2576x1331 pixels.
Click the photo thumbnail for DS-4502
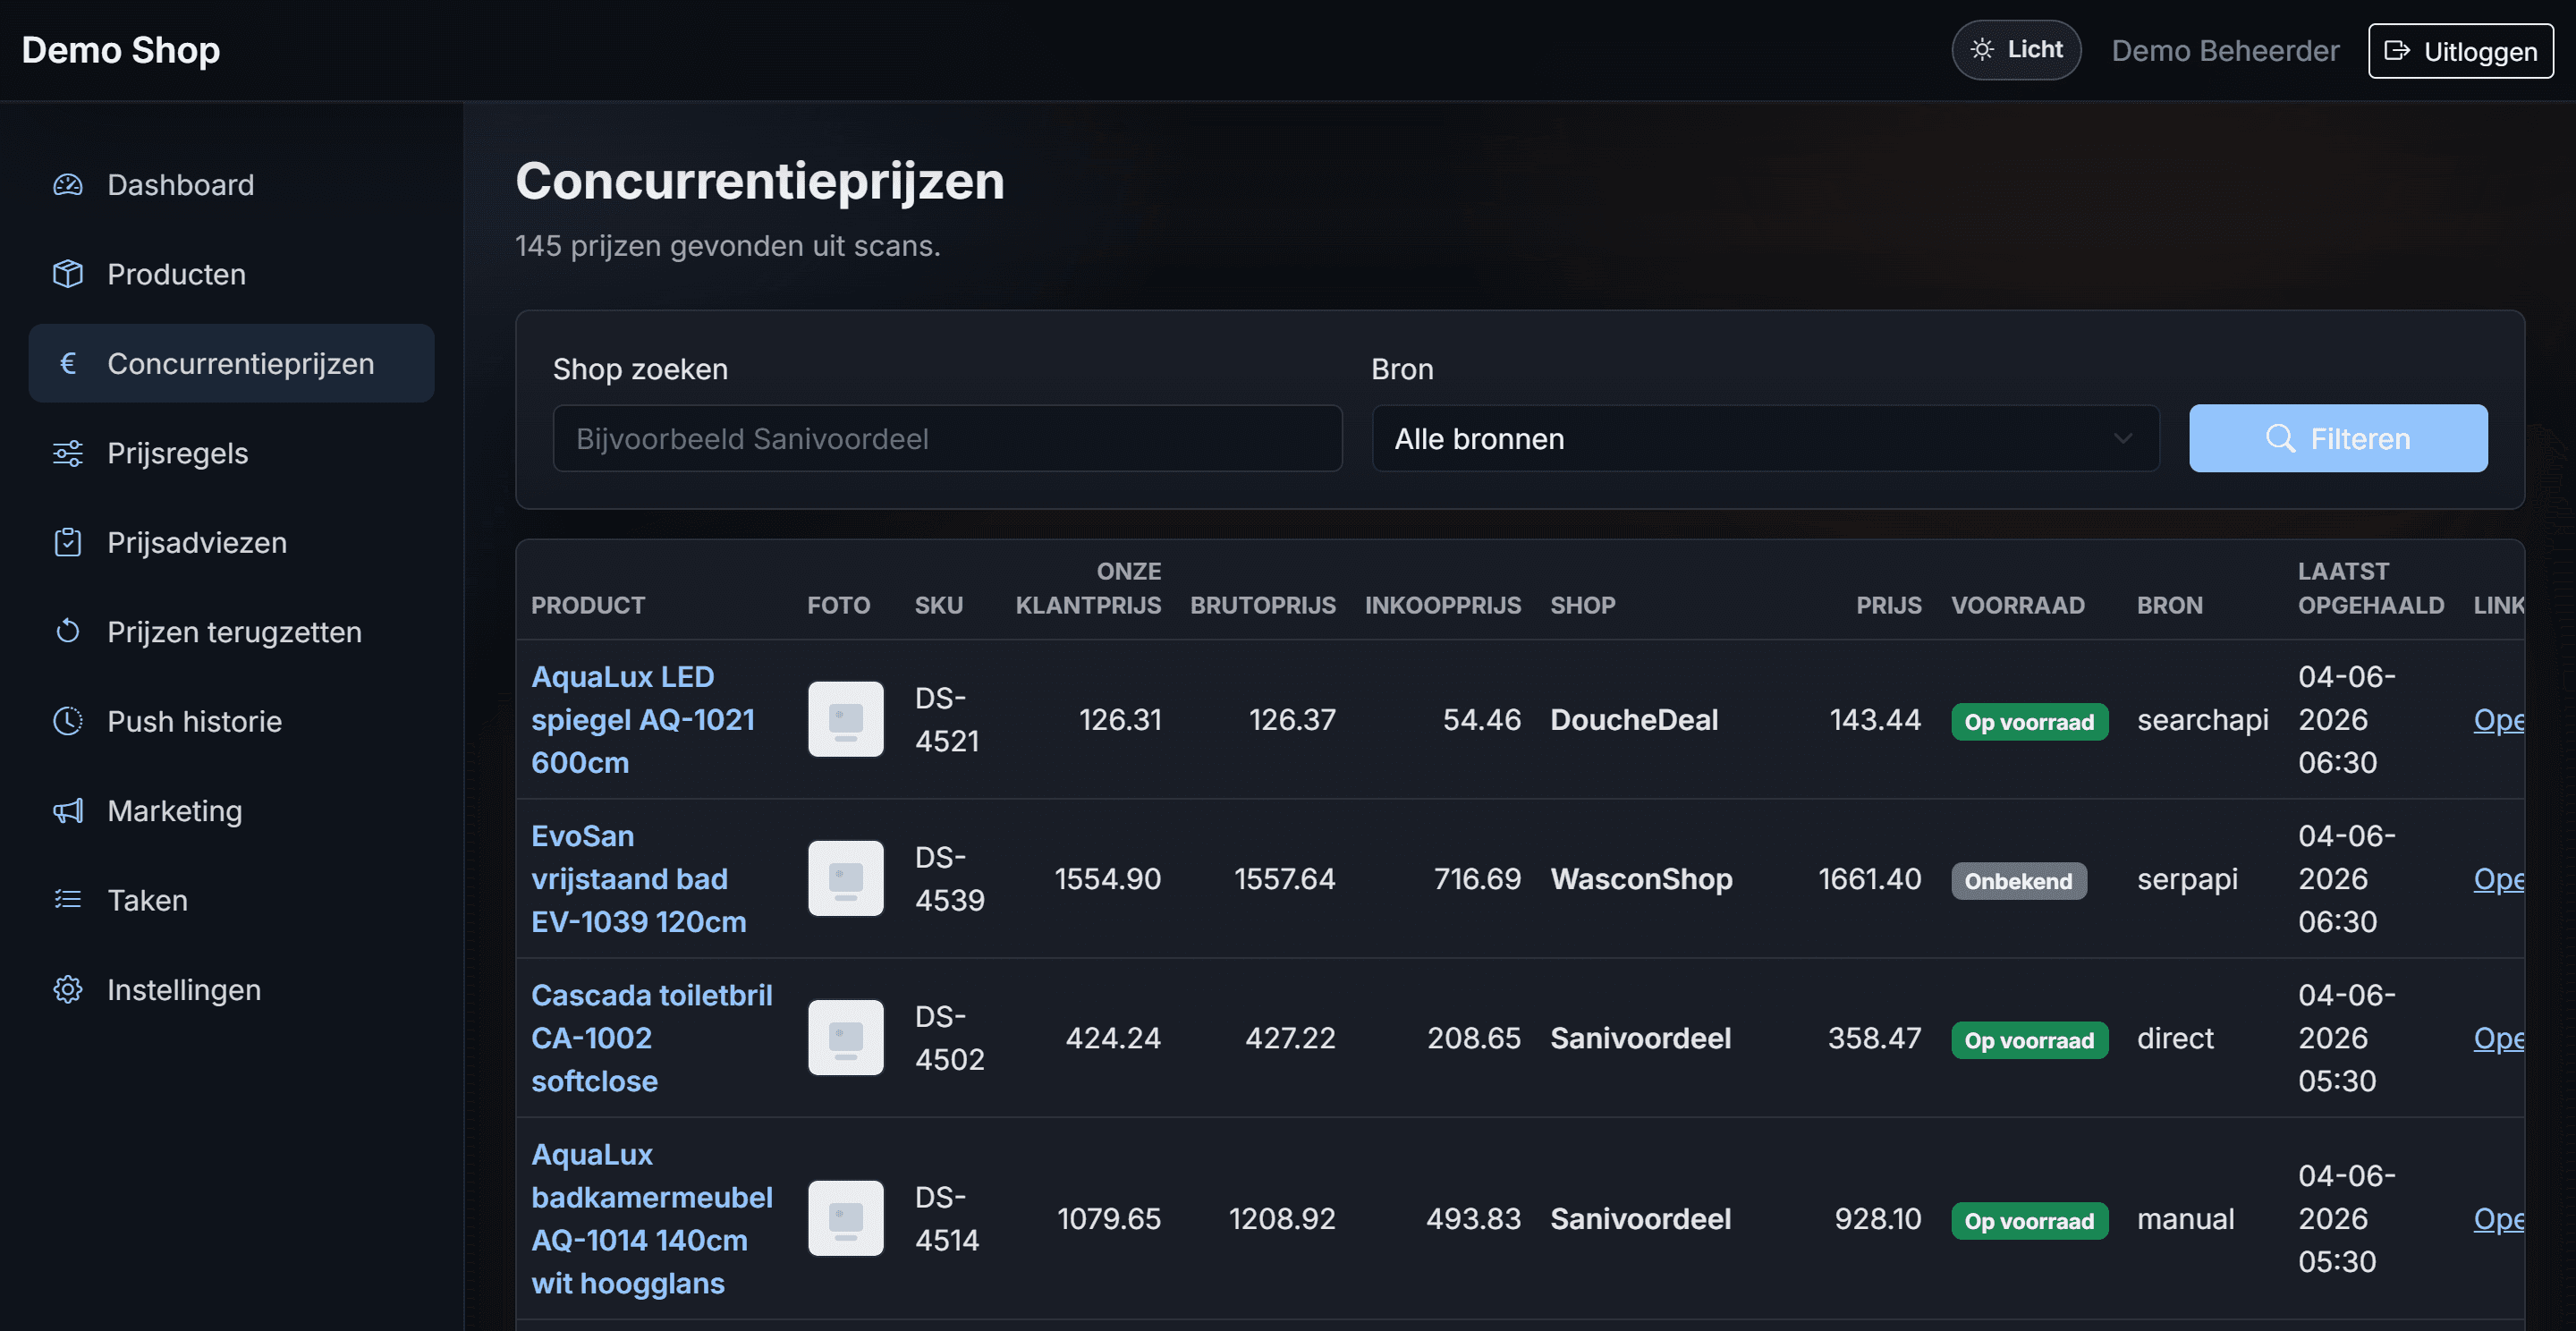pyautogui.click(x=846, y=1038)
